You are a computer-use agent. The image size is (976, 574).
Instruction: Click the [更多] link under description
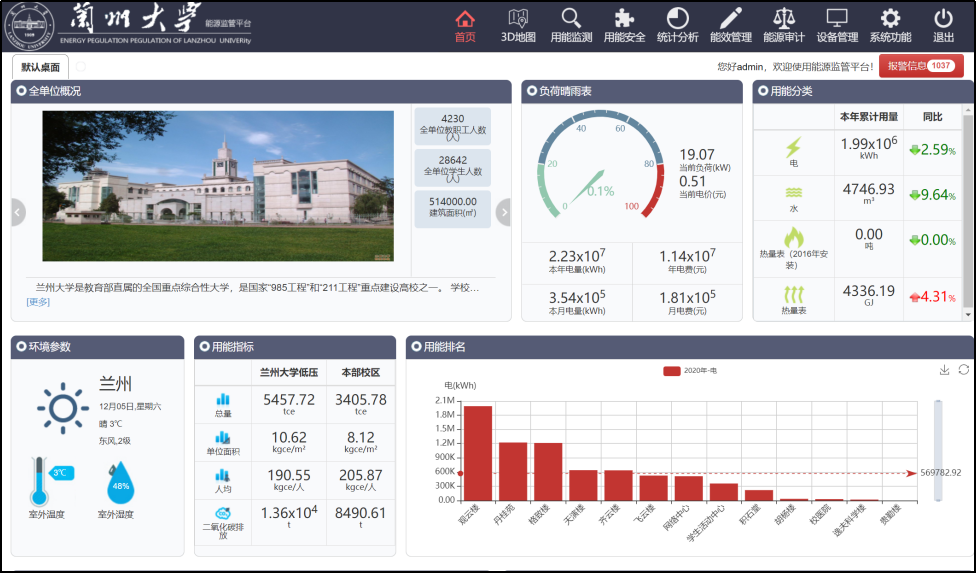click(38, 302)
